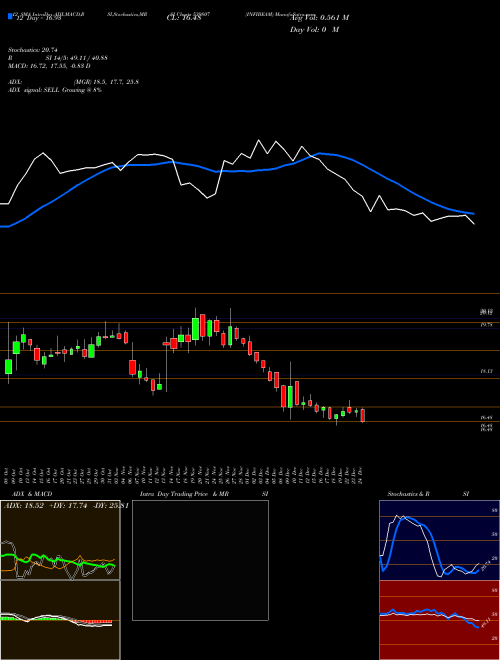Screen dimensions: 500x660
Task: Click the last red candlestick on the price chart
Action: (x=363, y=415)
